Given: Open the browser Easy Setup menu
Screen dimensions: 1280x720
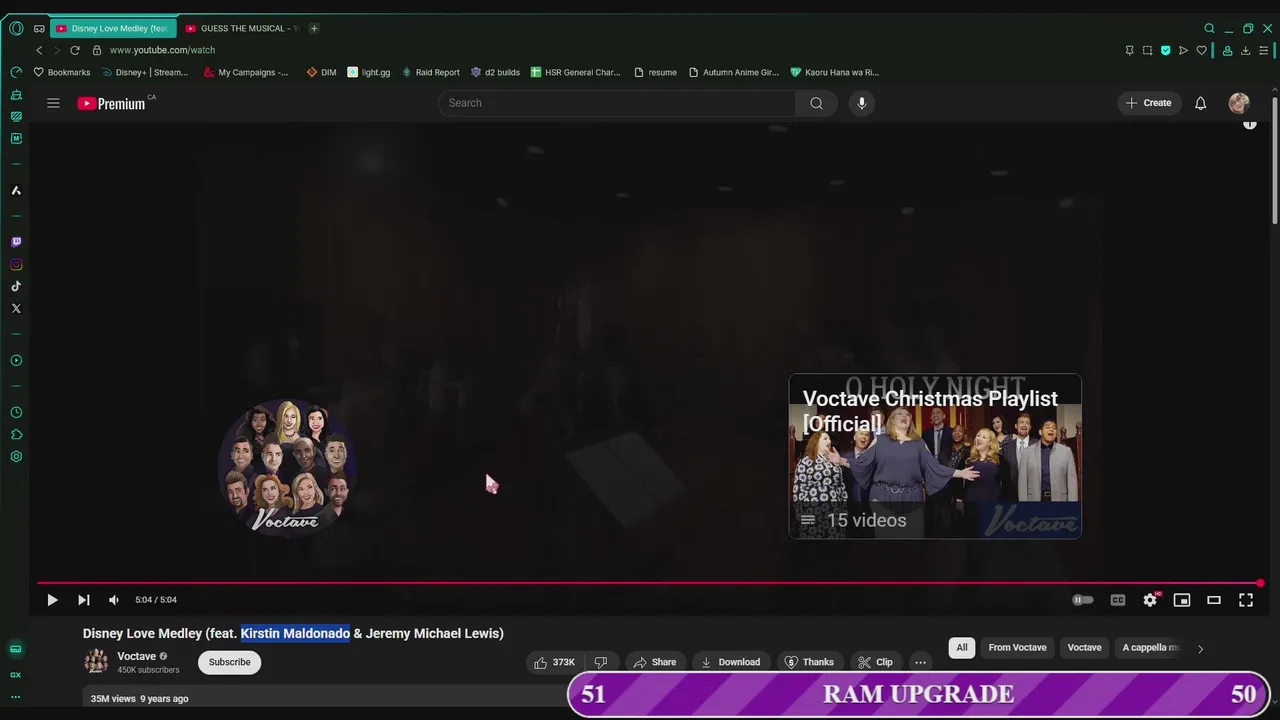Looking at the screenshot, I should click(x=1264, y=50).
